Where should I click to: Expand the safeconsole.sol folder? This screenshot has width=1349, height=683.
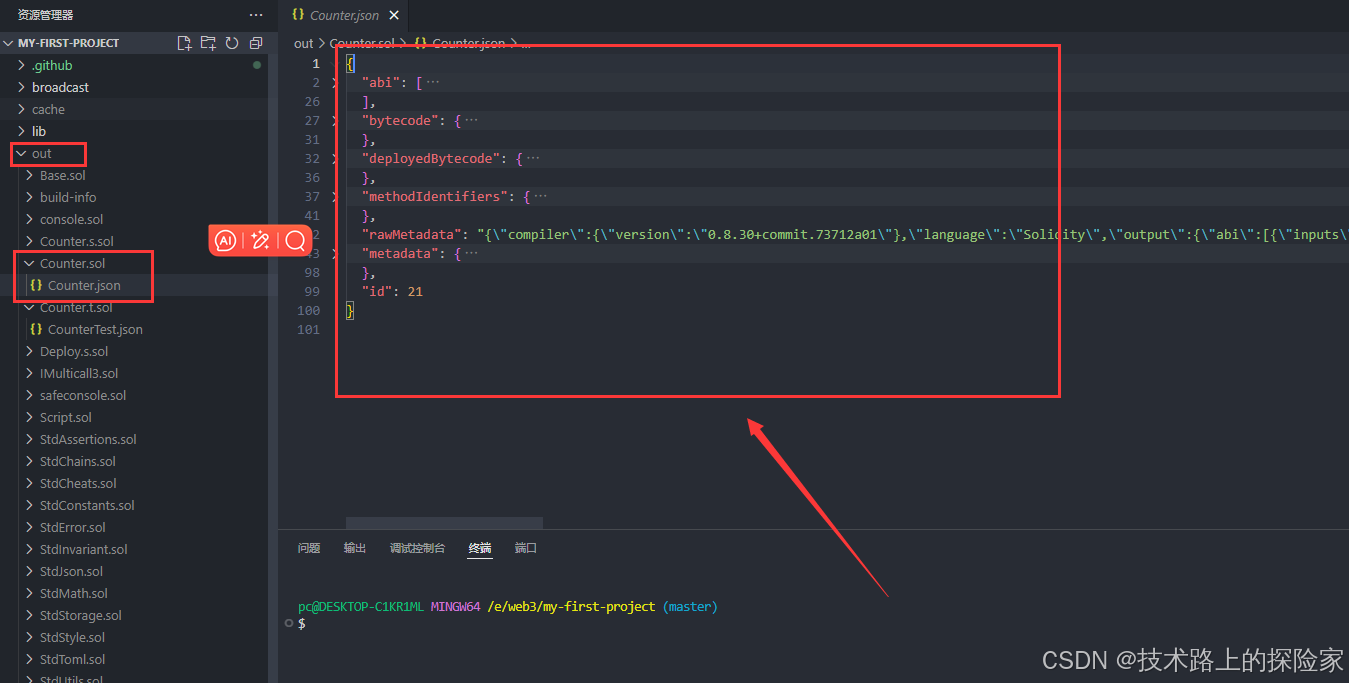pos(134,395)
